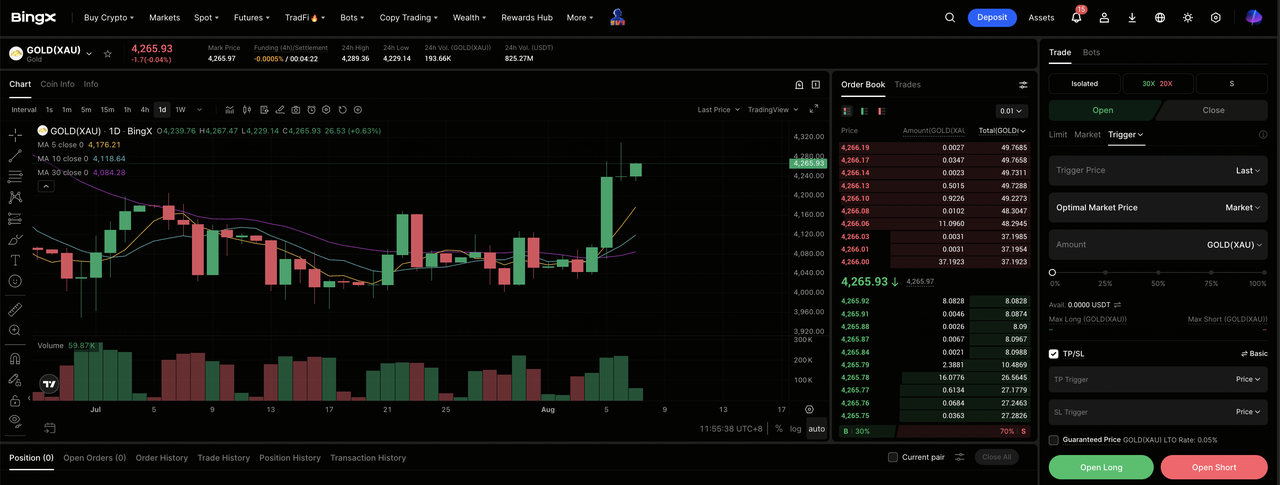Open notifications bell with 15 badge
The width and height of the screenshot is (1280, 485).
(x=1077, y=17)
